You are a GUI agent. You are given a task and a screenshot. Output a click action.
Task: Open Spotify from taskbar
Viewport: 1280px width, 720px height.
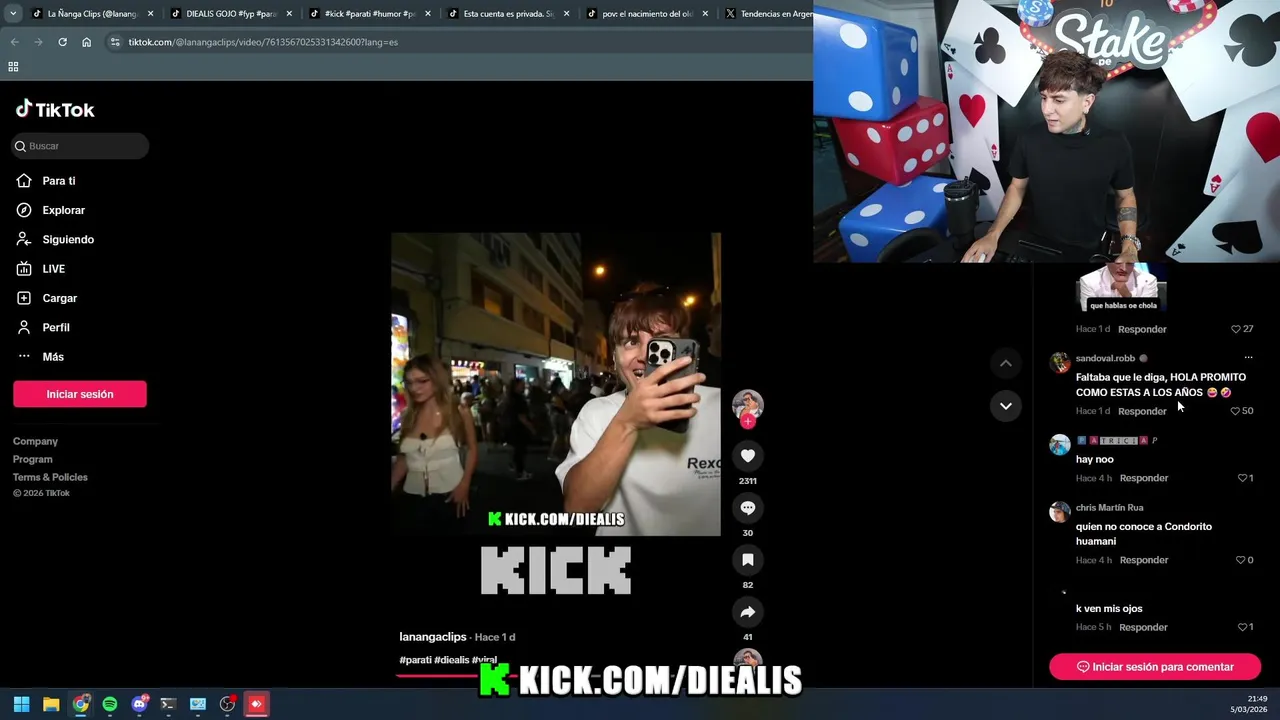pos(110,704)
